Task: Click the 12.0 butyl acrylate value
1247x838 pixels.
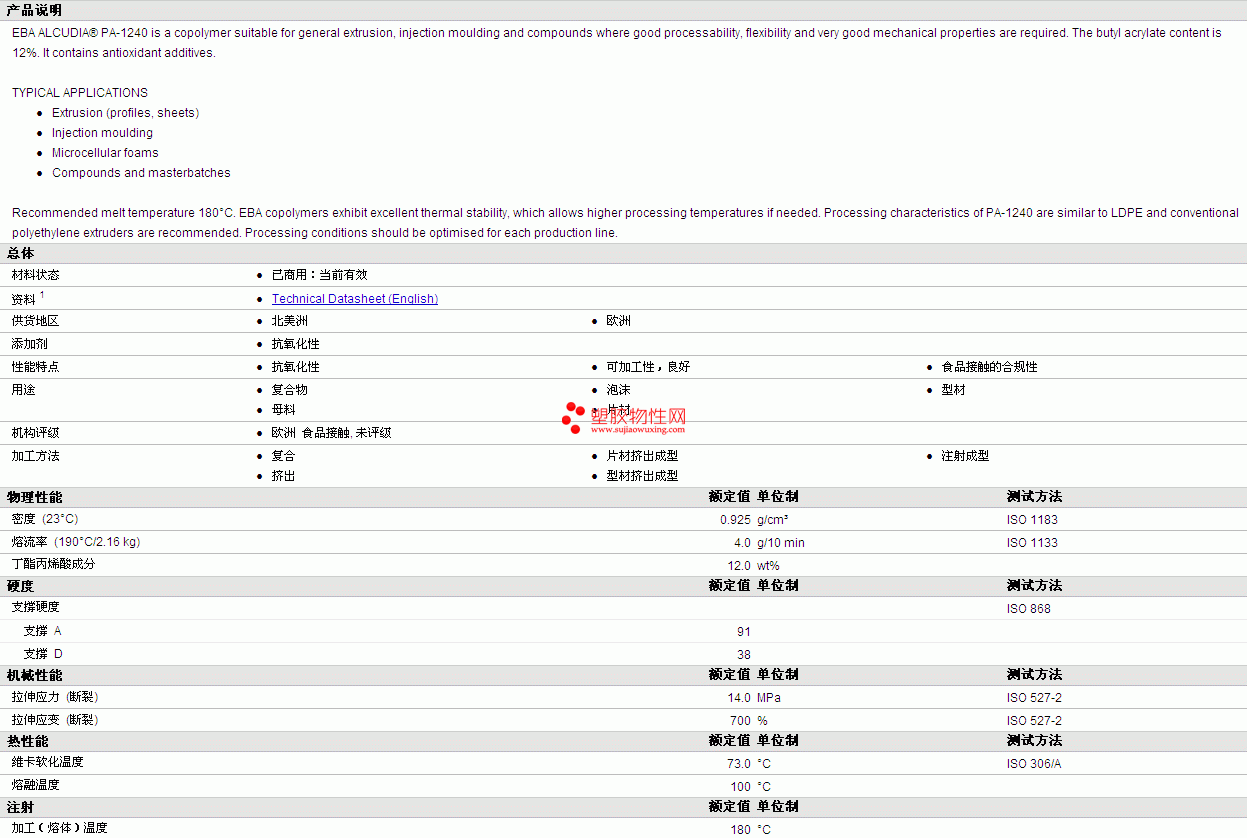Action: pyautogui.click(x=739, y=566)
